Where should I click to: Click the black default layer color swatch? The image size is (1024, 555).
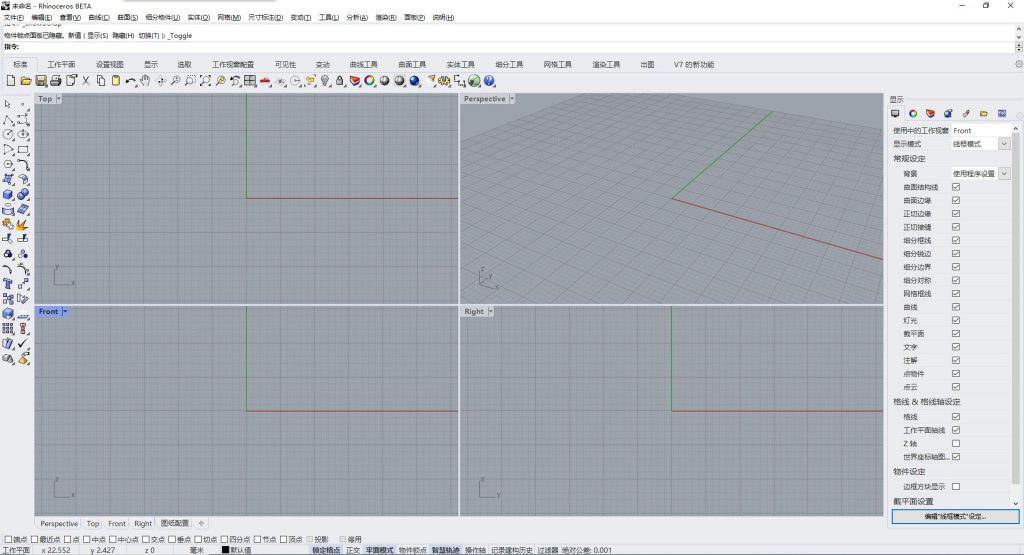(x=225, y=550)
